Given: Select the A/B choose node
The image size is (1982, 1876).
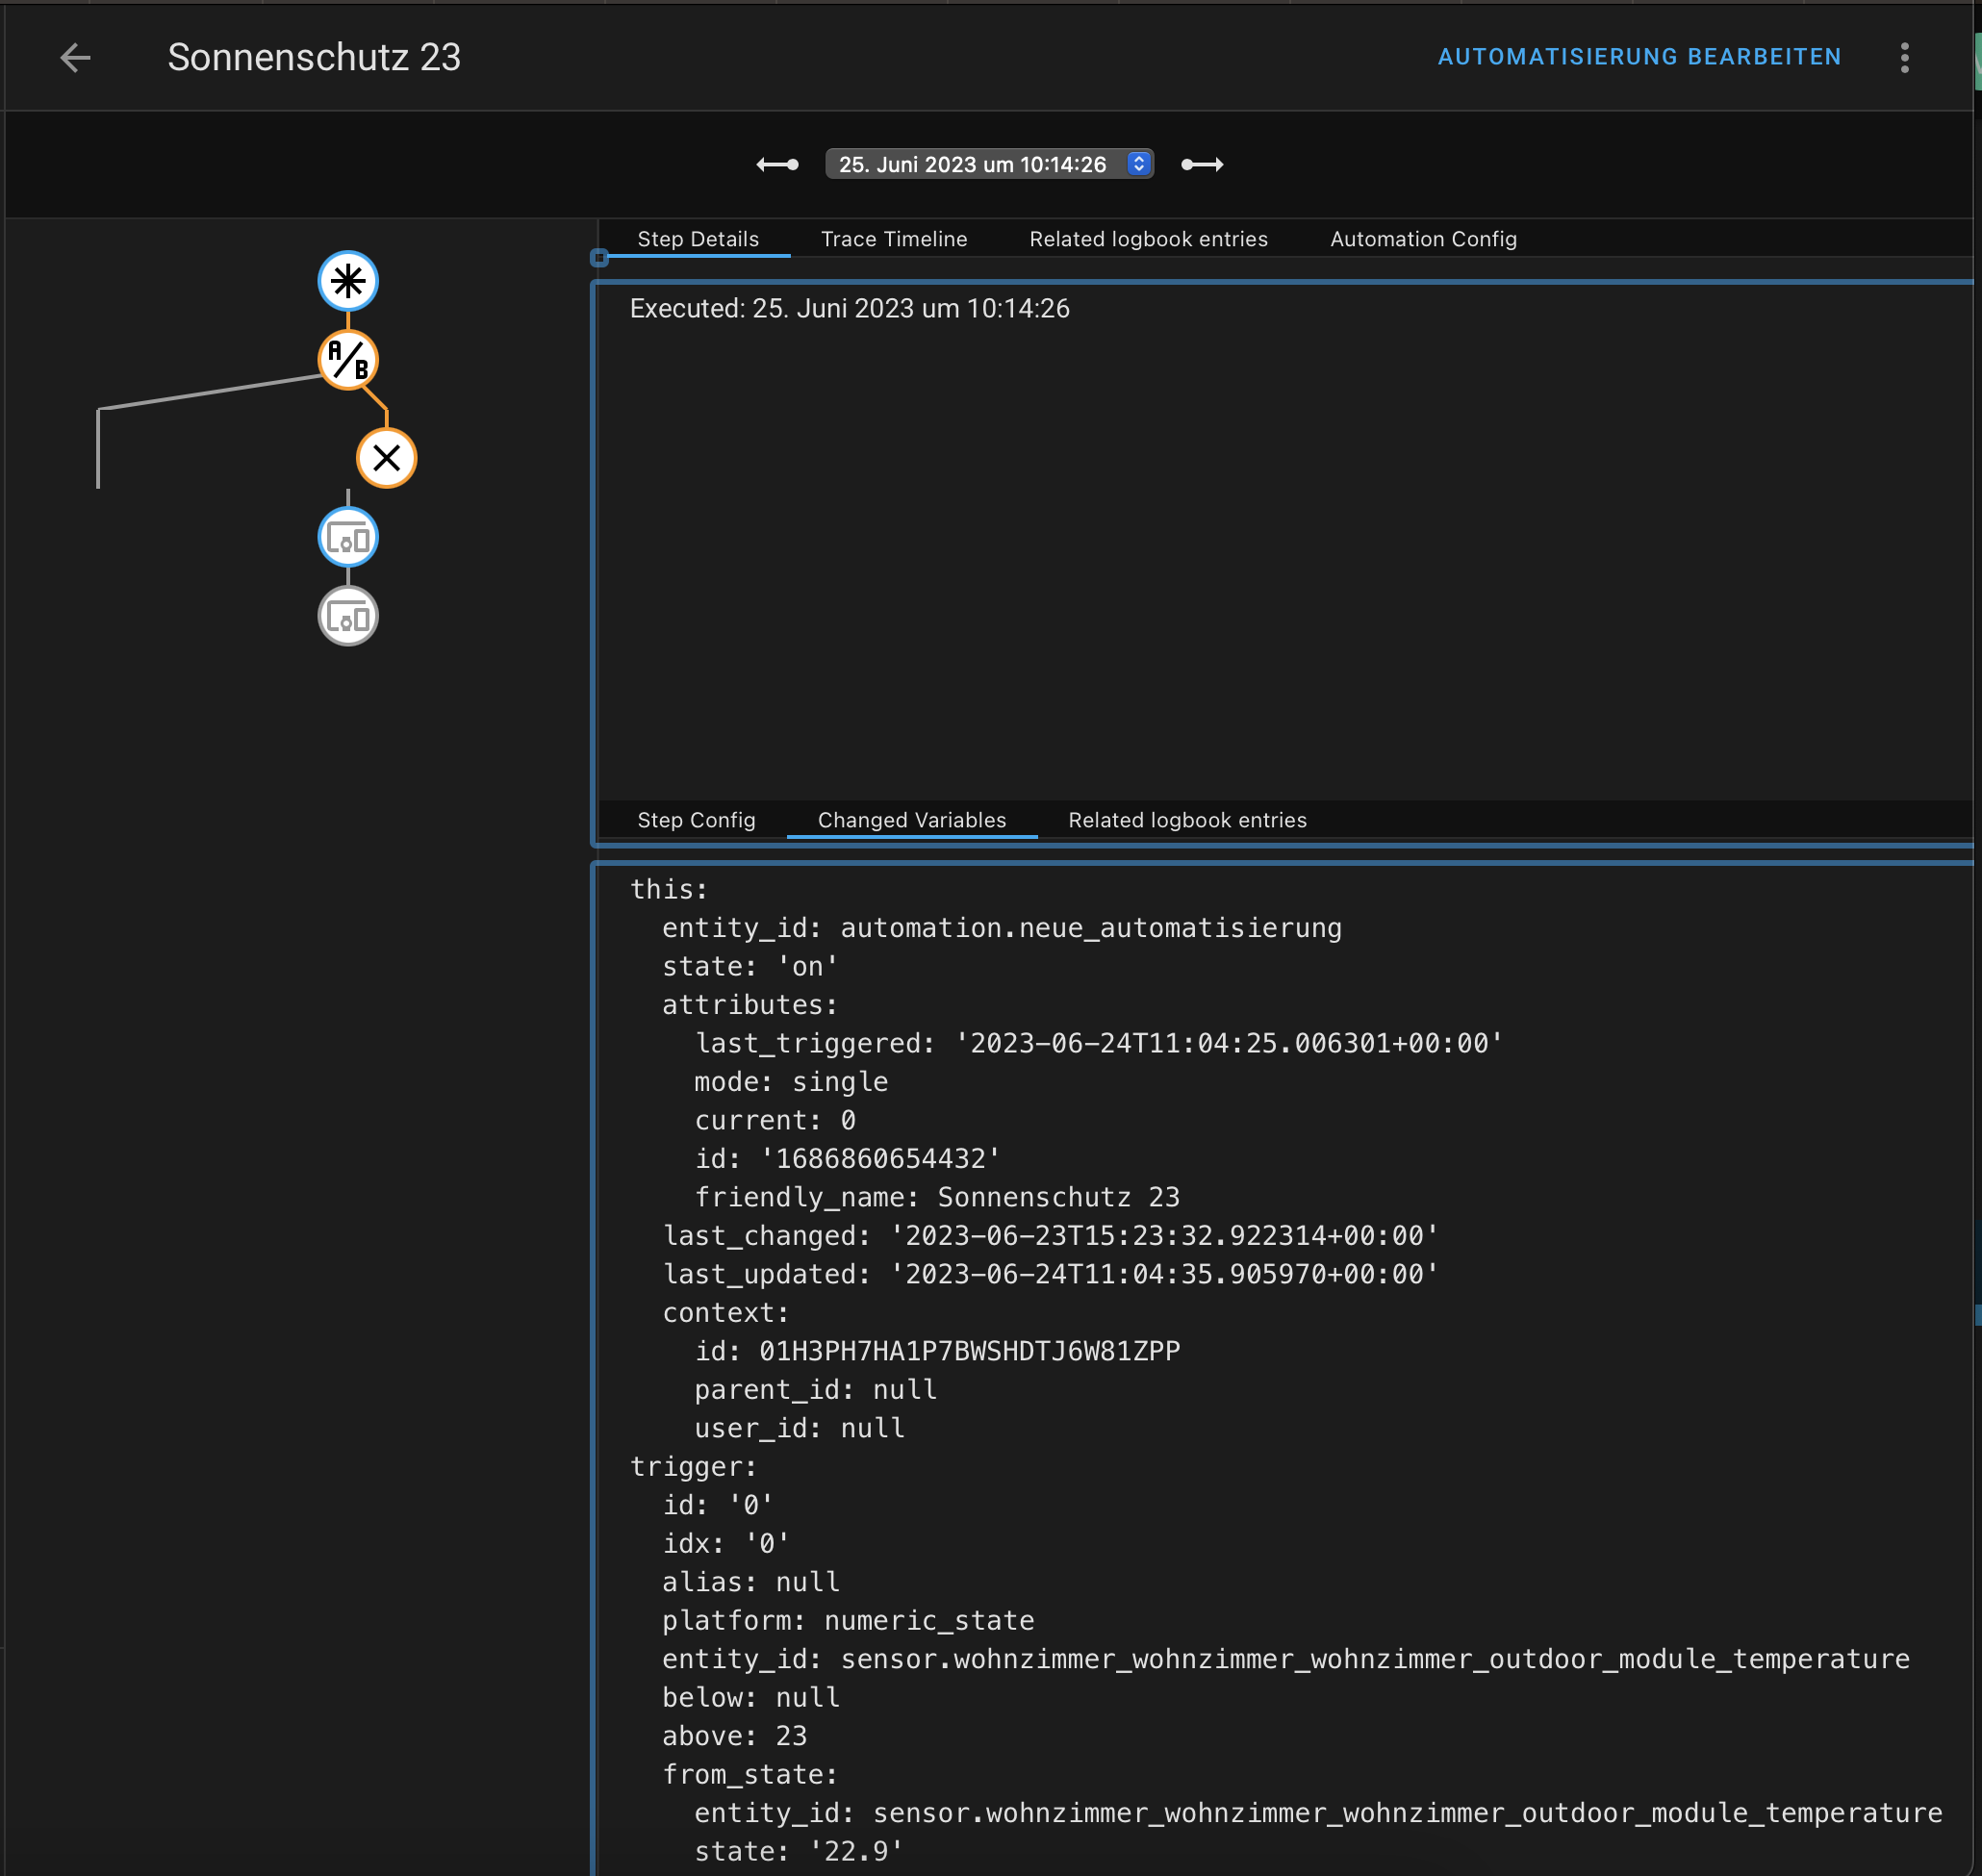Looking at the screenshot, I should point(348,360).
